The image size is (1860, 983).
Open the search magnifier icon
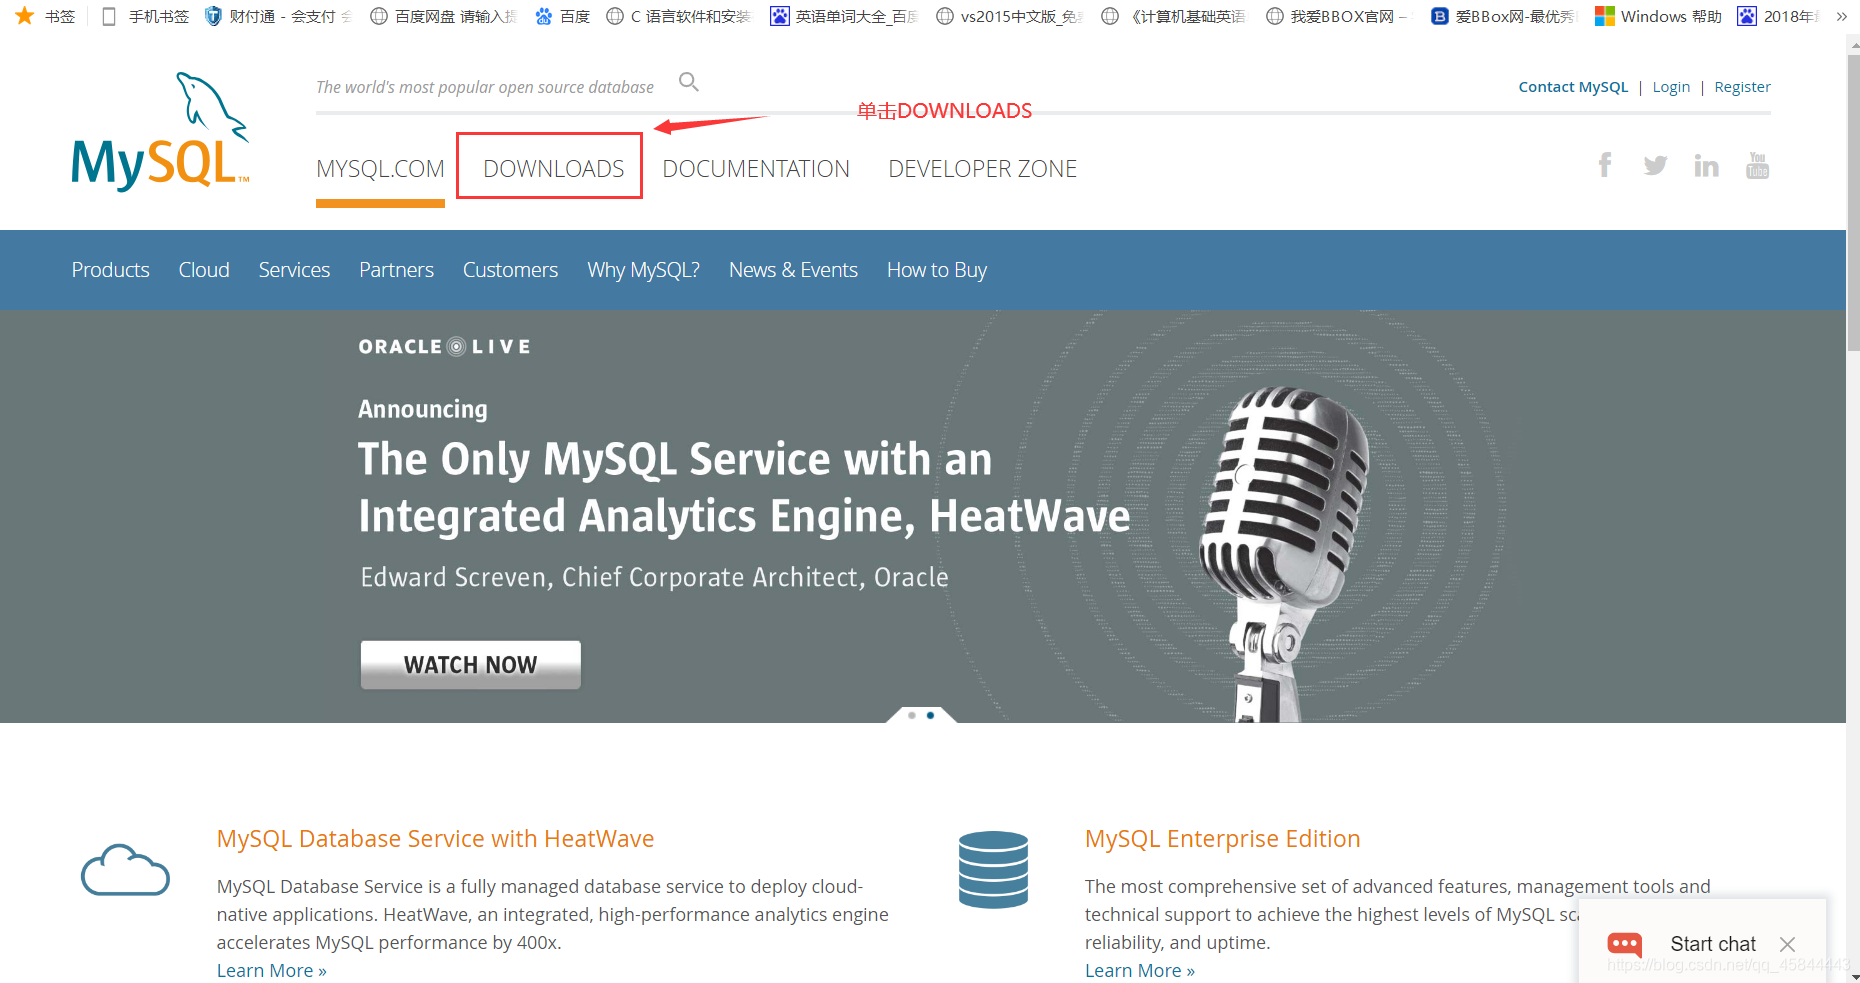(689, 82)
